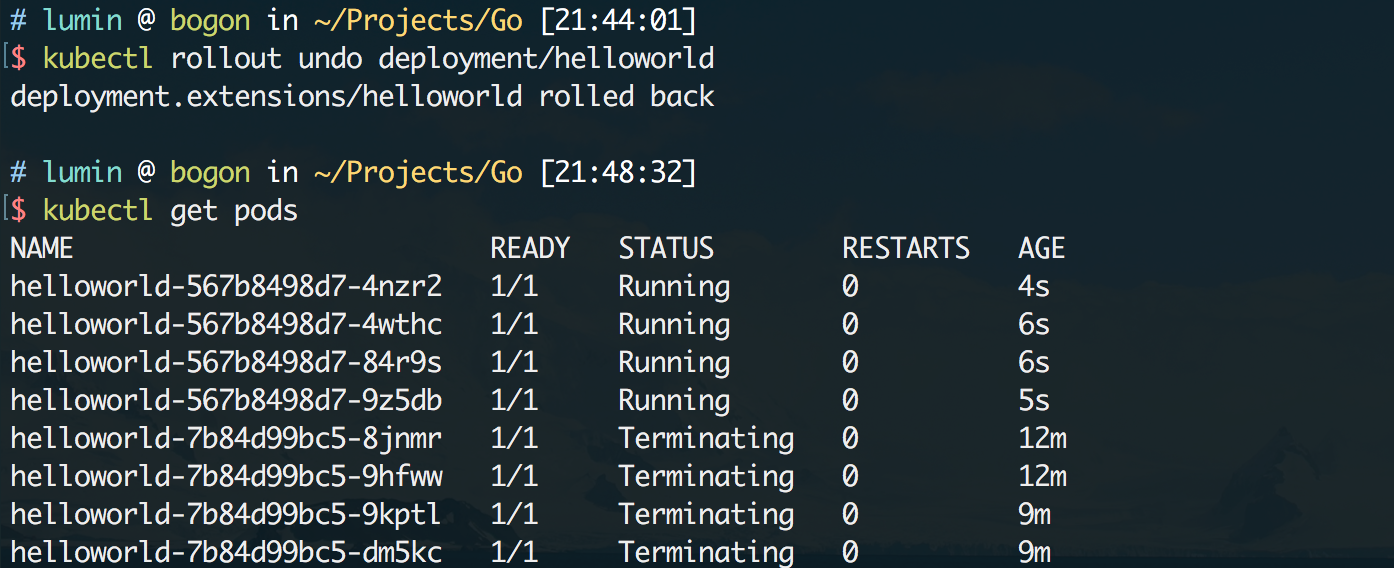Screen dimensions: 1394x568
Task: Click the STATUS column header
Action: (666, 248)
